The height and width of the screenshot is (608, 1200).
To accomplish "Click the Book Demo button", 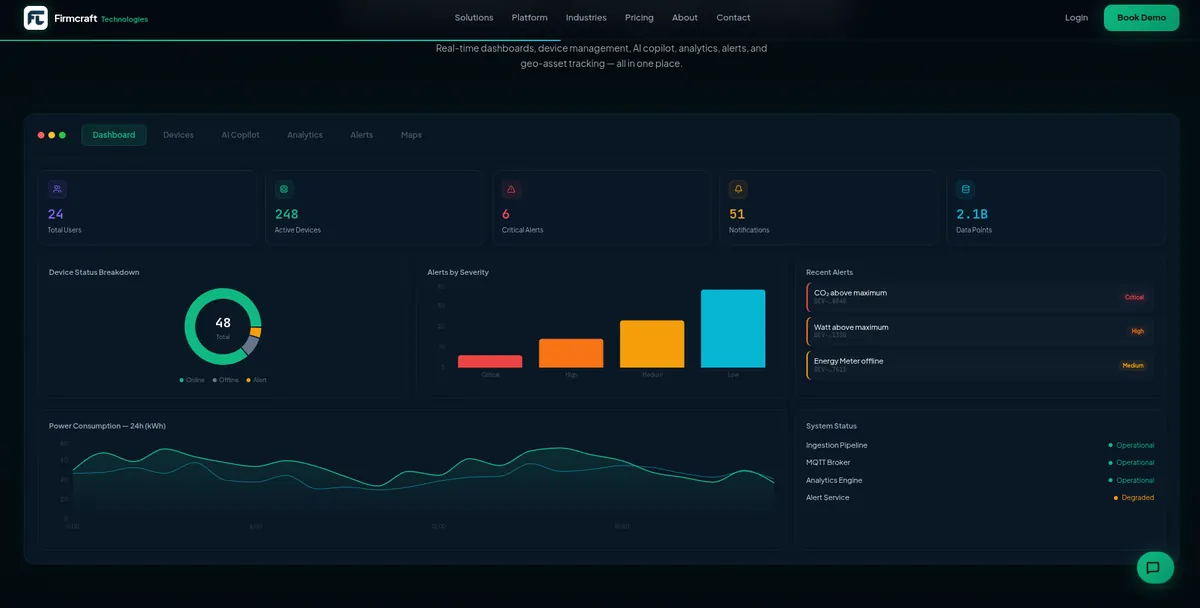I will click(1141, 18).
